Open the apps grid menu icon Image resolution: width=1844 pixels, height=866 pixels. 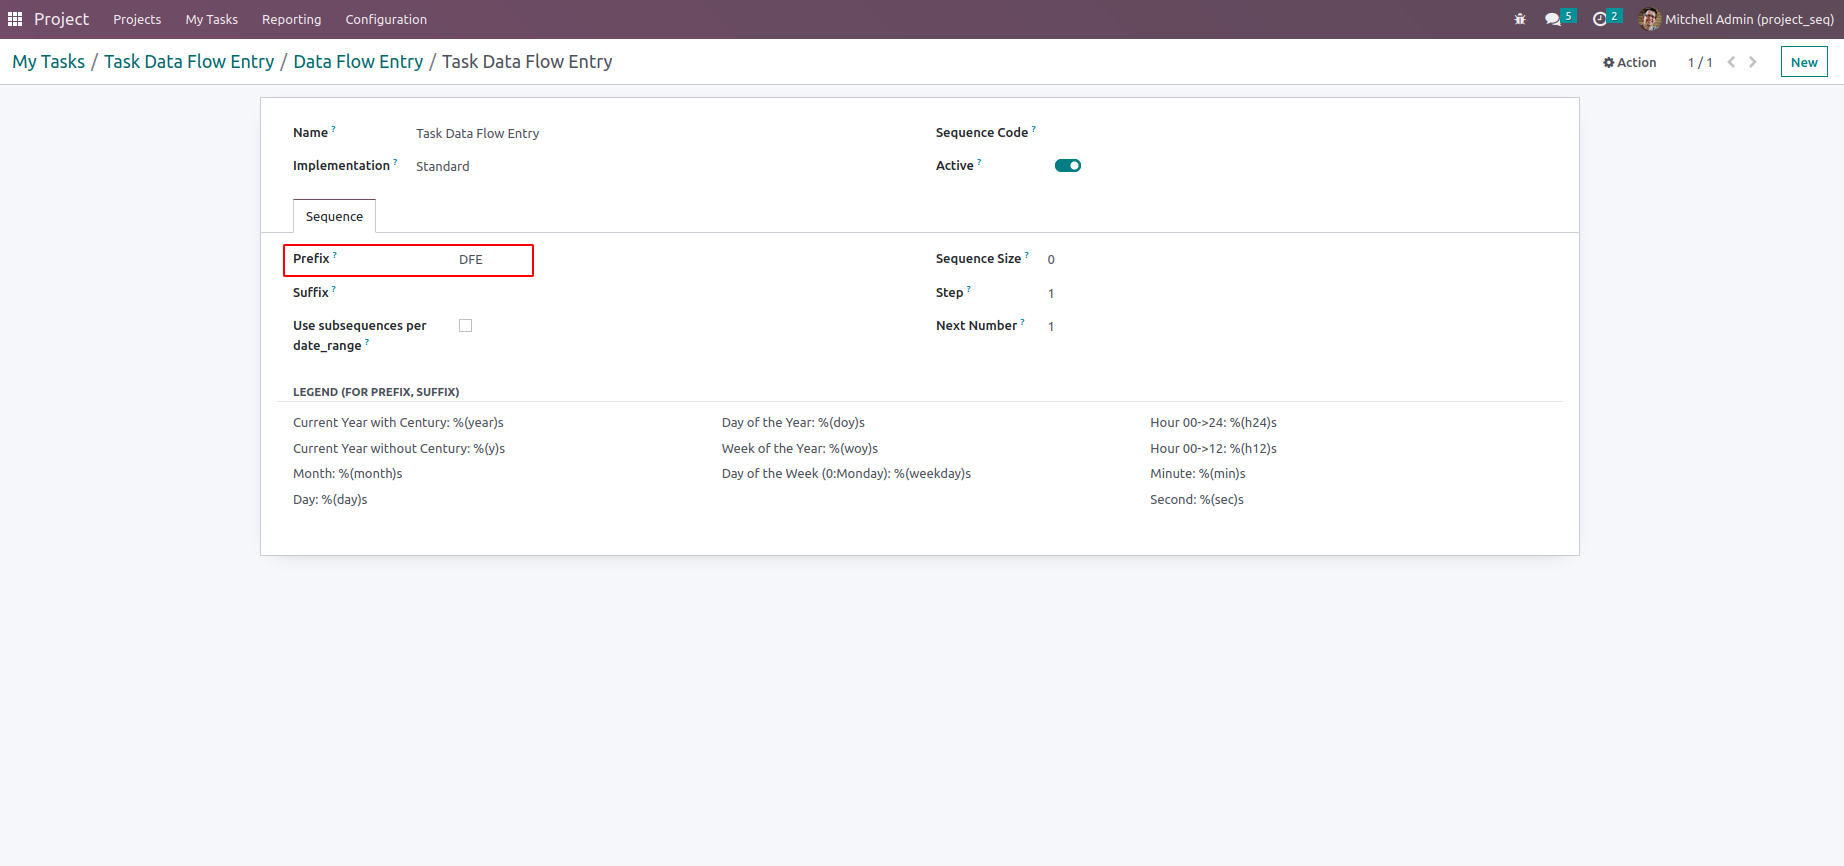pos(15,19)
